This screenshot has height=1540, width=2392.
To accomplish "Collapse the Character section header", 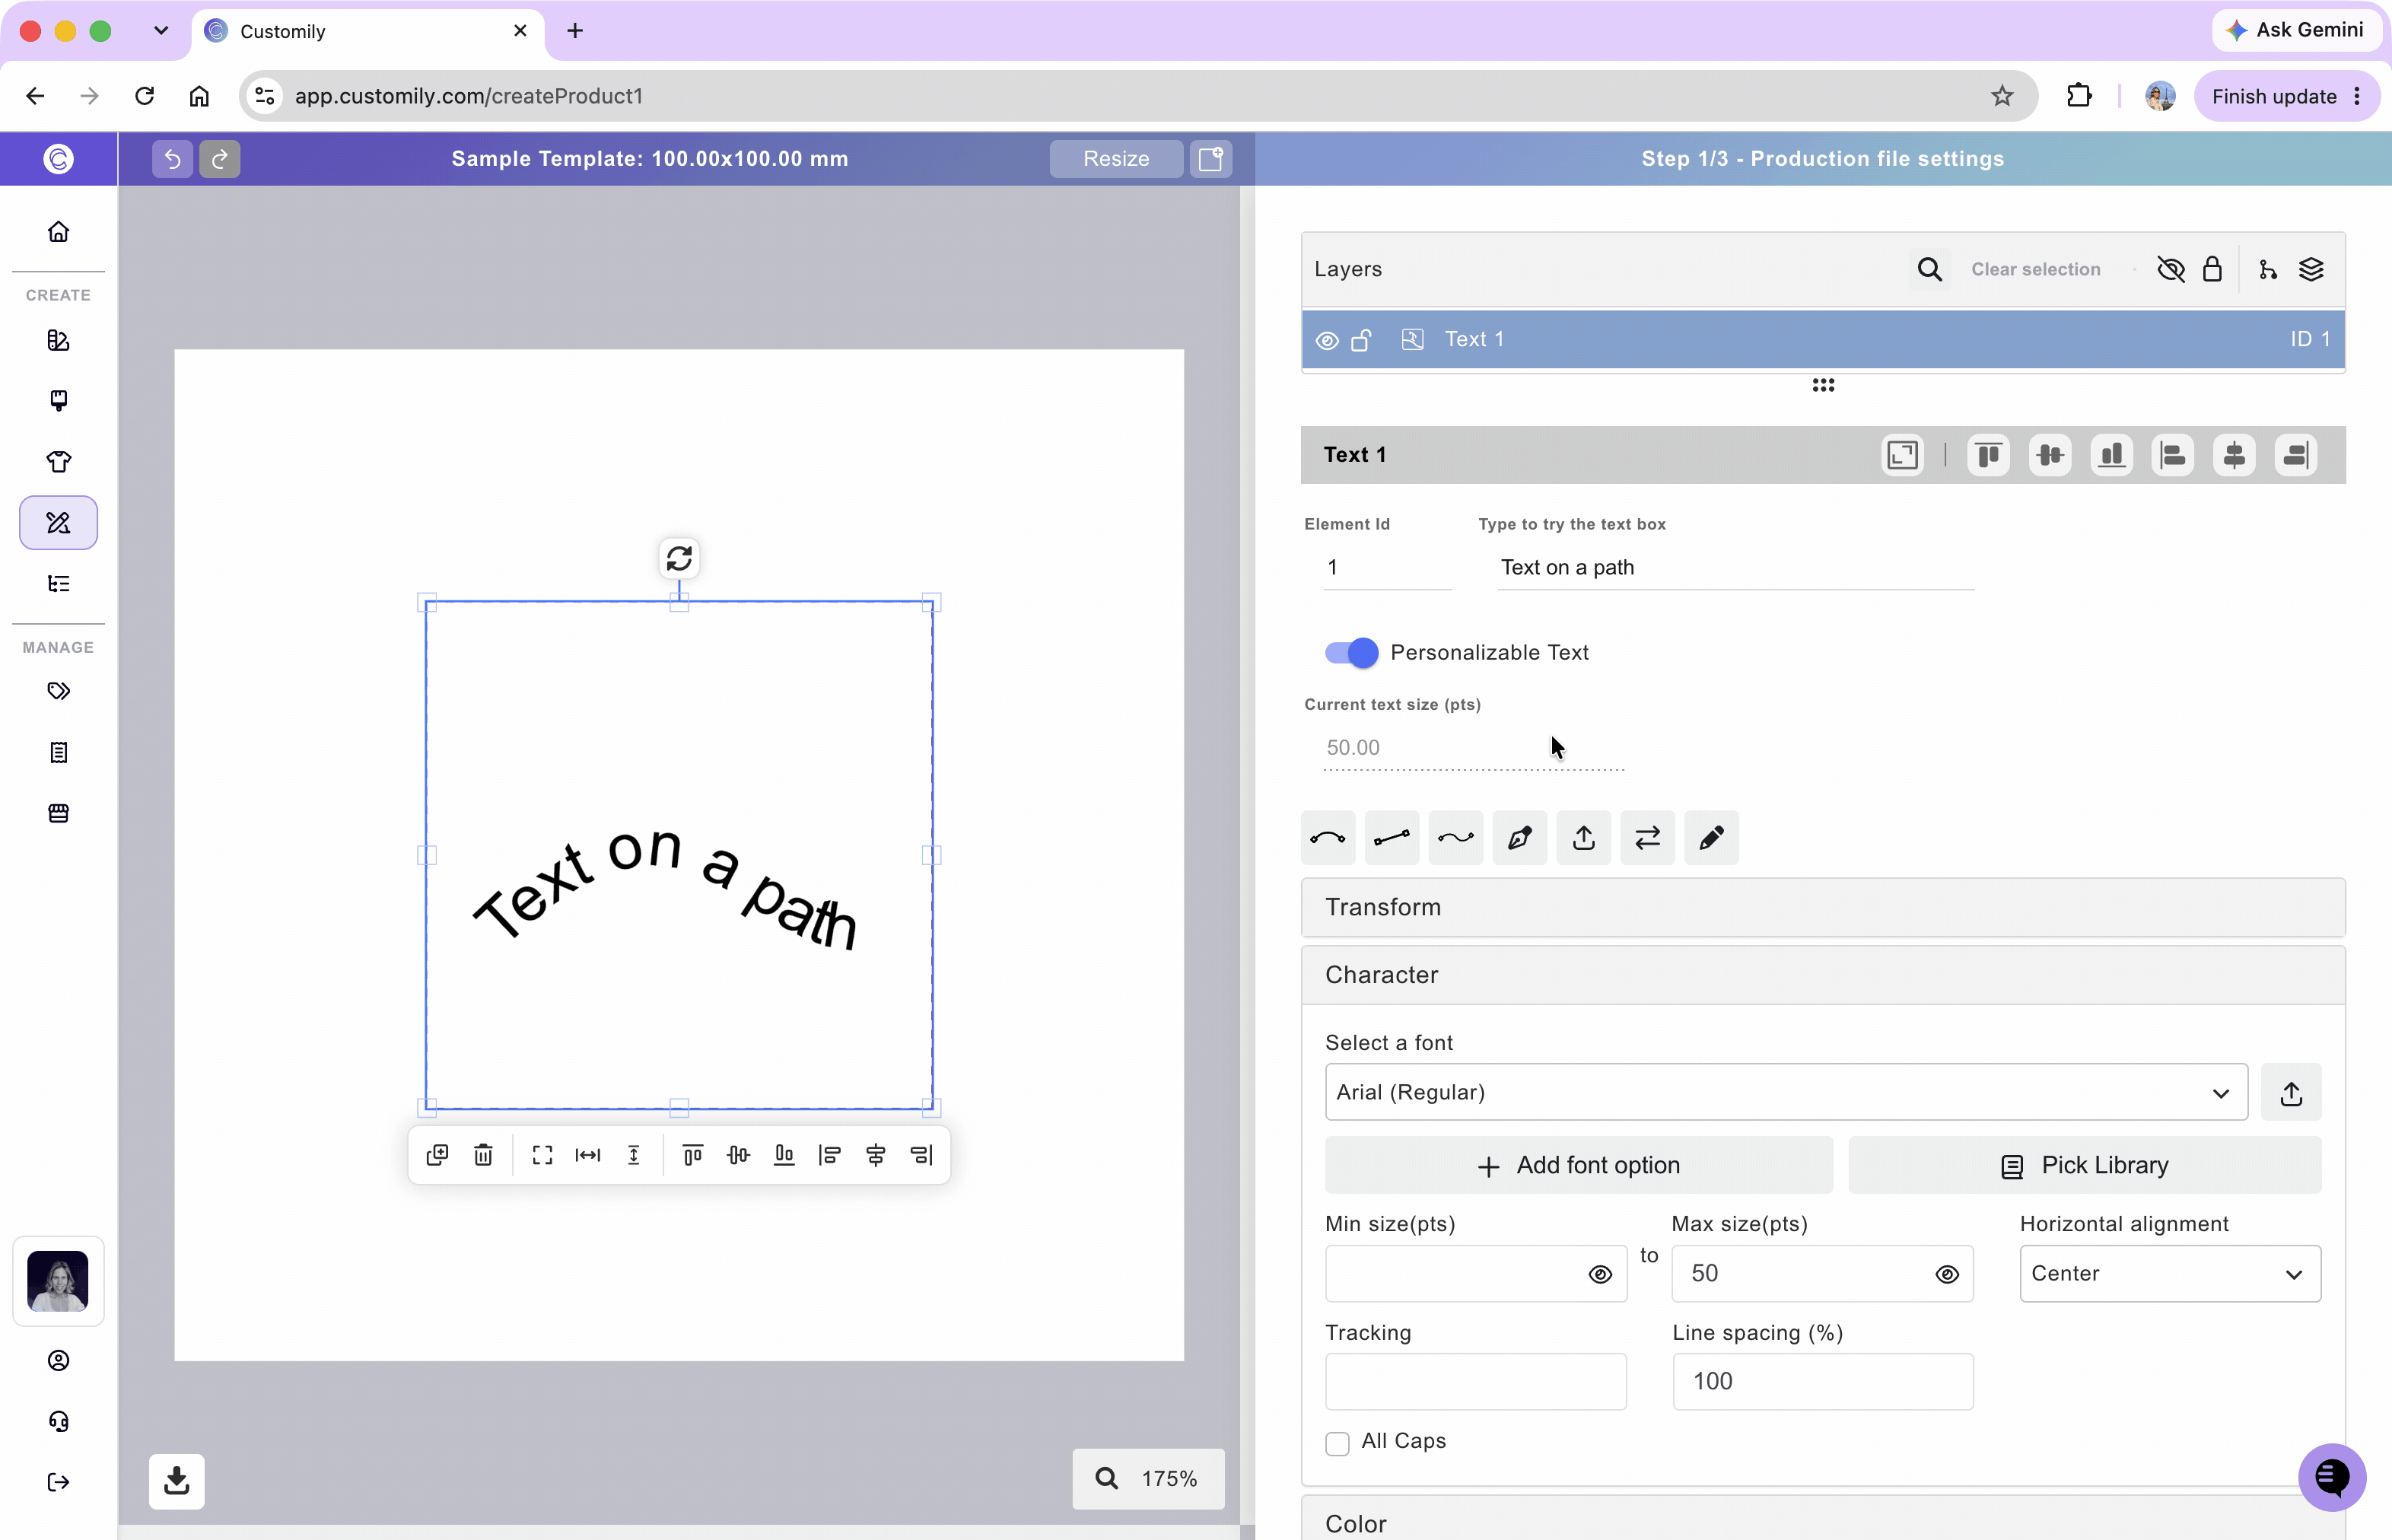I will [x=1822, y=975].
